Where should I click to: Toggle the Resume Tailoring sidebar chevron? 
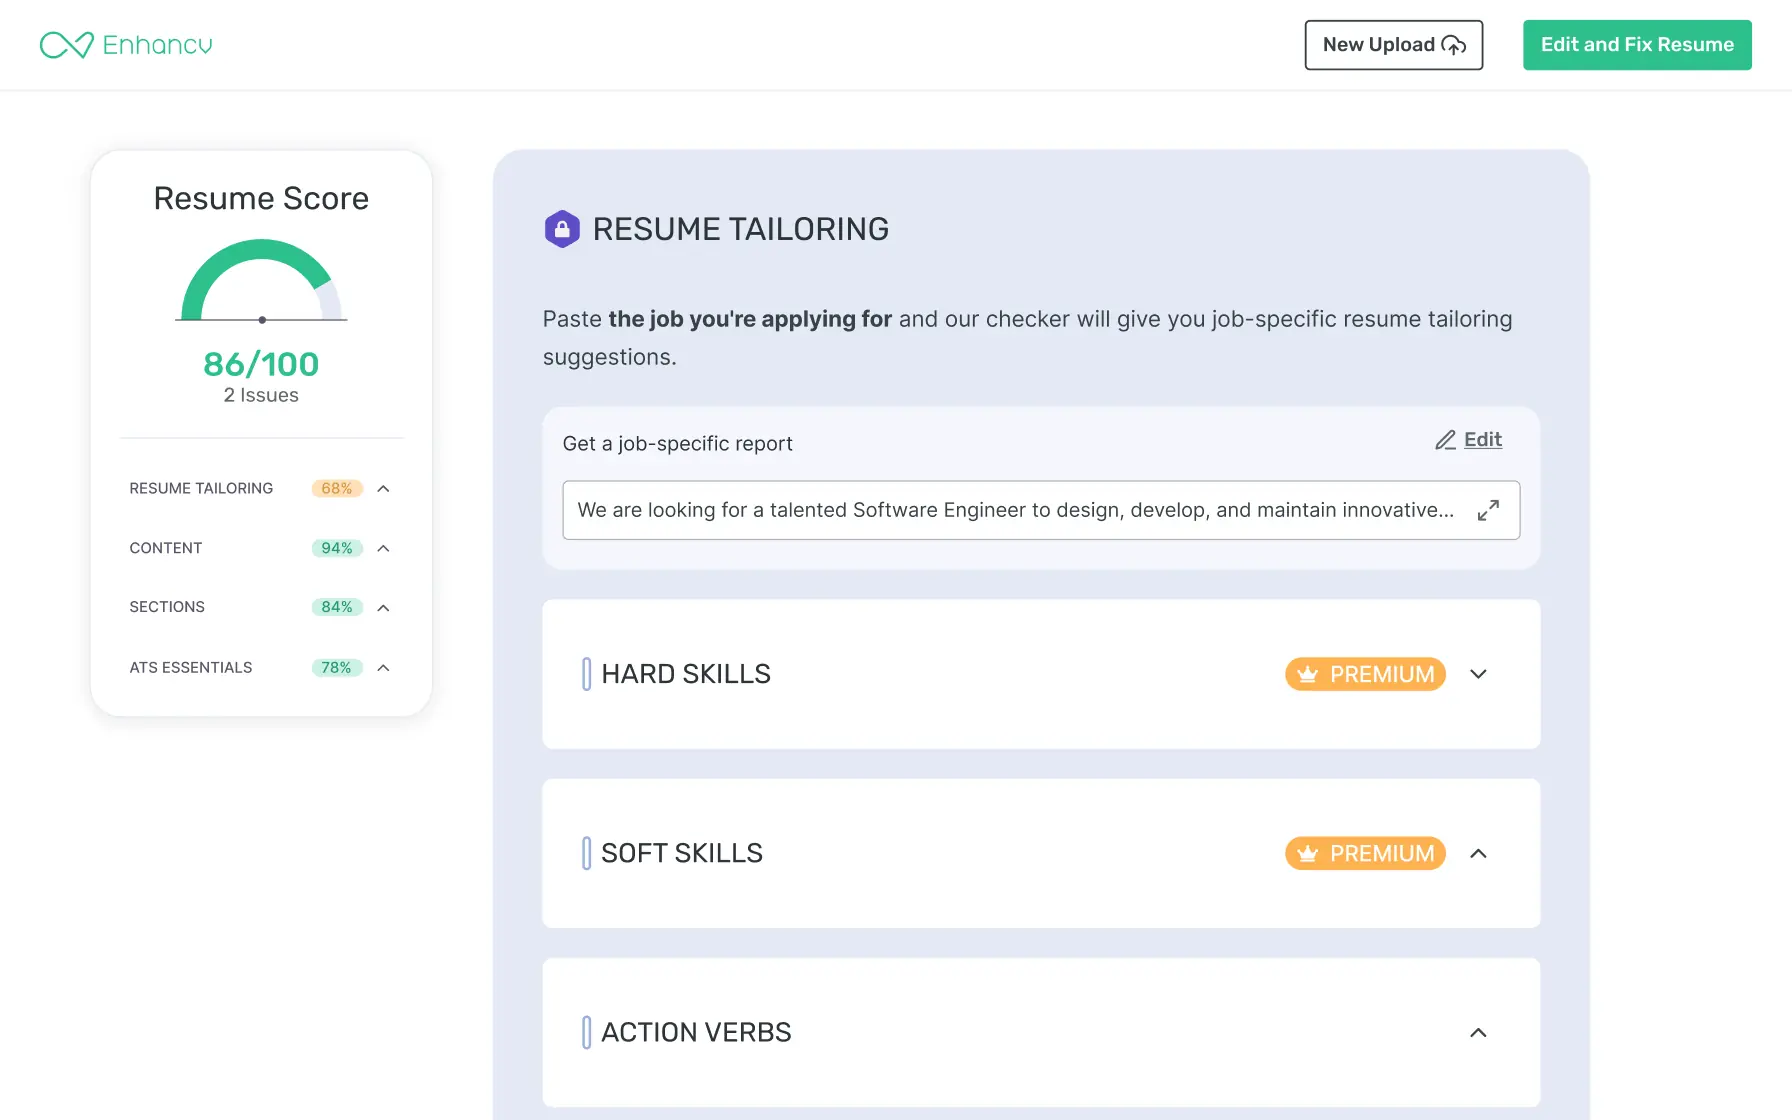(383, 489)
